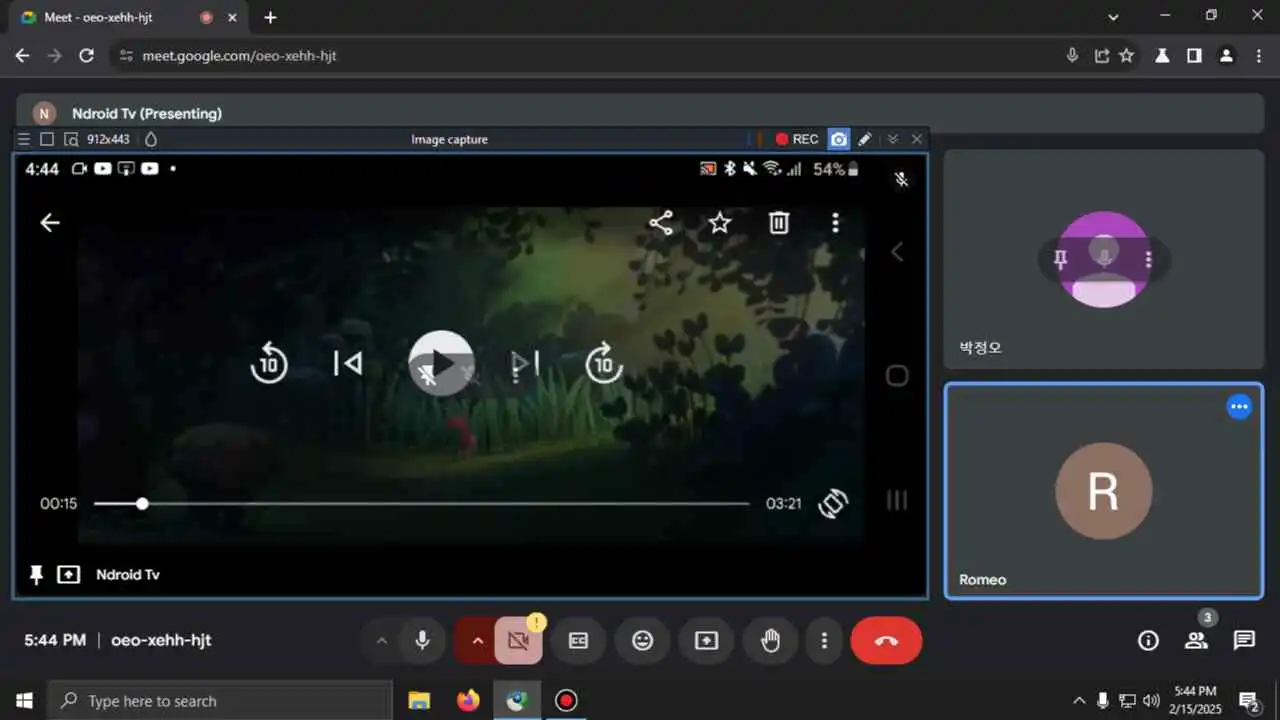Forward 10 seconds in the video

[x=604, y=363]
